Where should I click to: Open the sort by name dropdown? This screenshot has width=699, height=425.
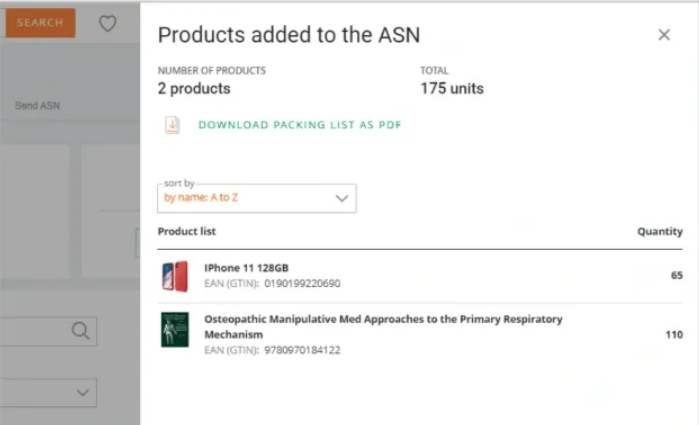pos(256,198)
